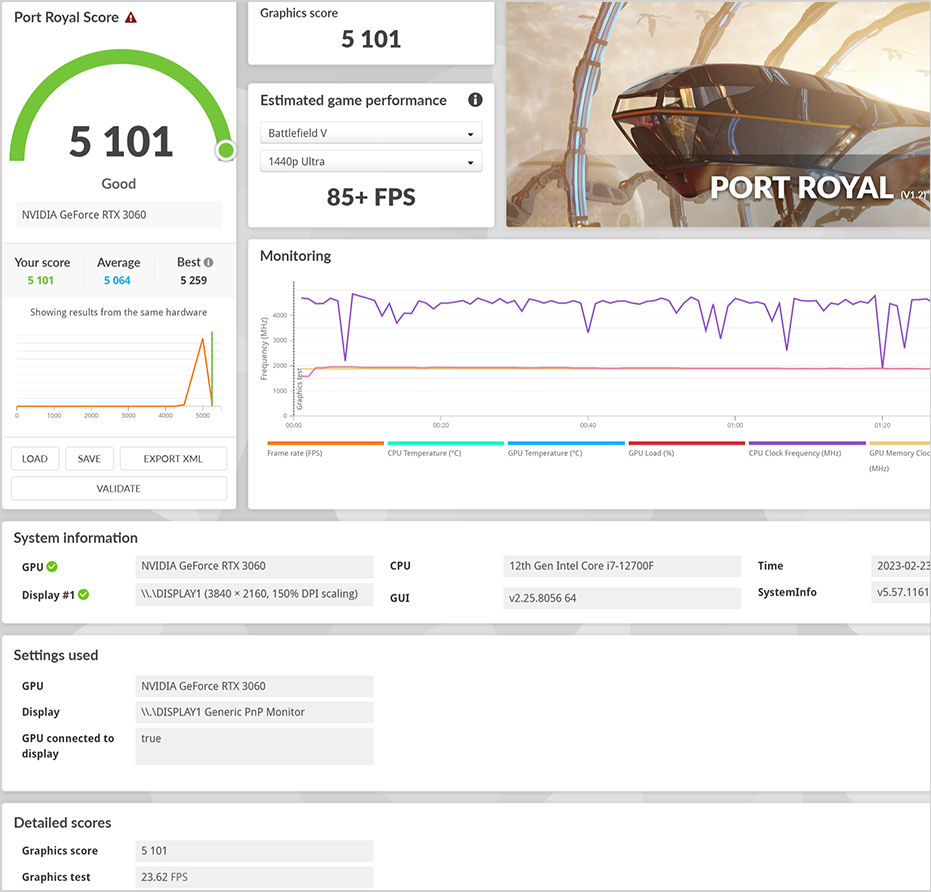Select the red GPU Load legend bar
Screen dimensions: 931x892
(x=686, y=443)
